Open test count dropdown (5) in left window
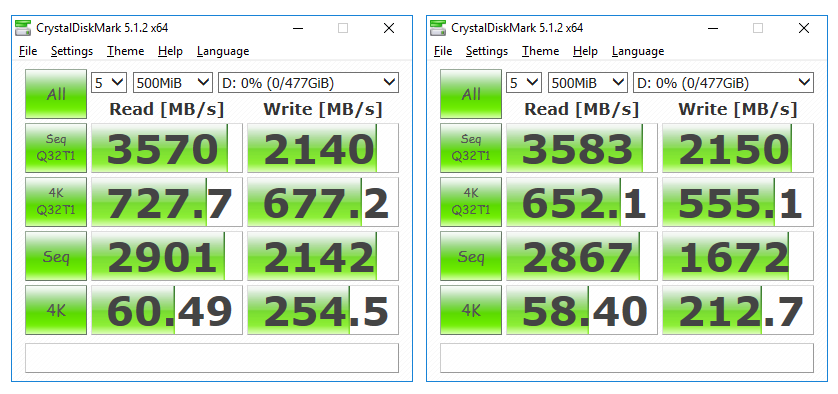This screenshot has height=394, width=838. [x=109, y=83]
